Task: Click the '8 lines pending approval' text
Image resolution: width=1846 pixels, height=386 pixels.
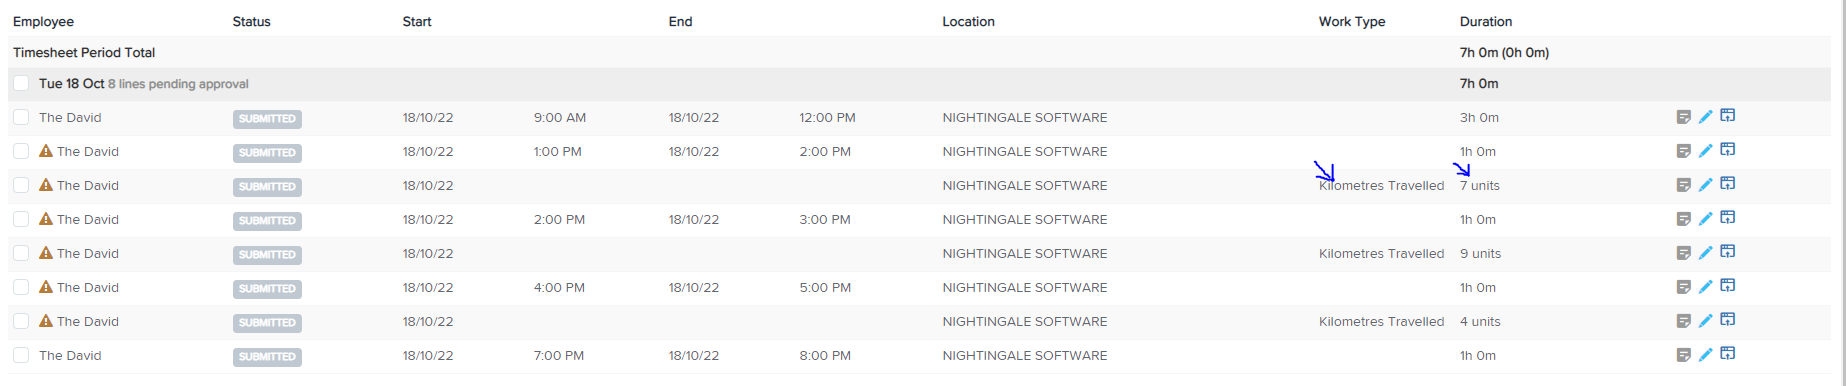Action: tap(178, 84)
